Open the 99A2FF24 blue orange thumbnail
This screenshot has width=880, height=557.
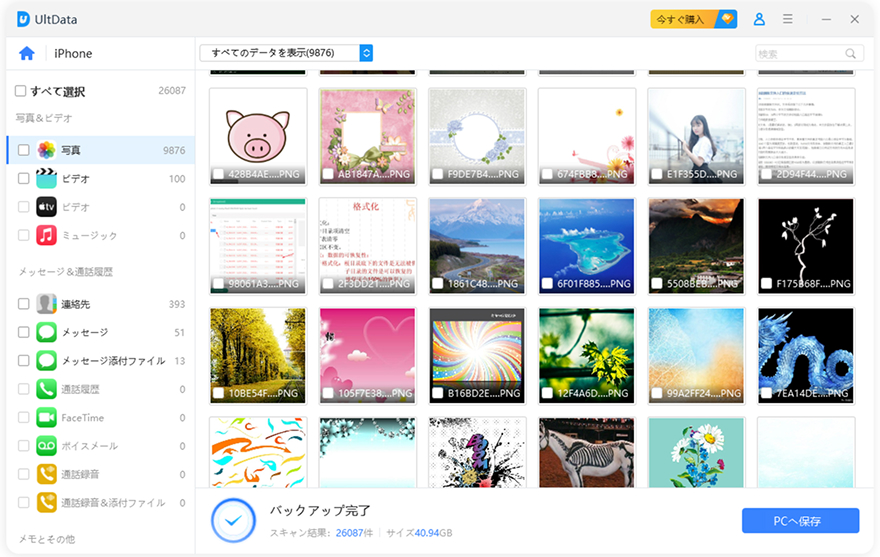click(696, 355)
